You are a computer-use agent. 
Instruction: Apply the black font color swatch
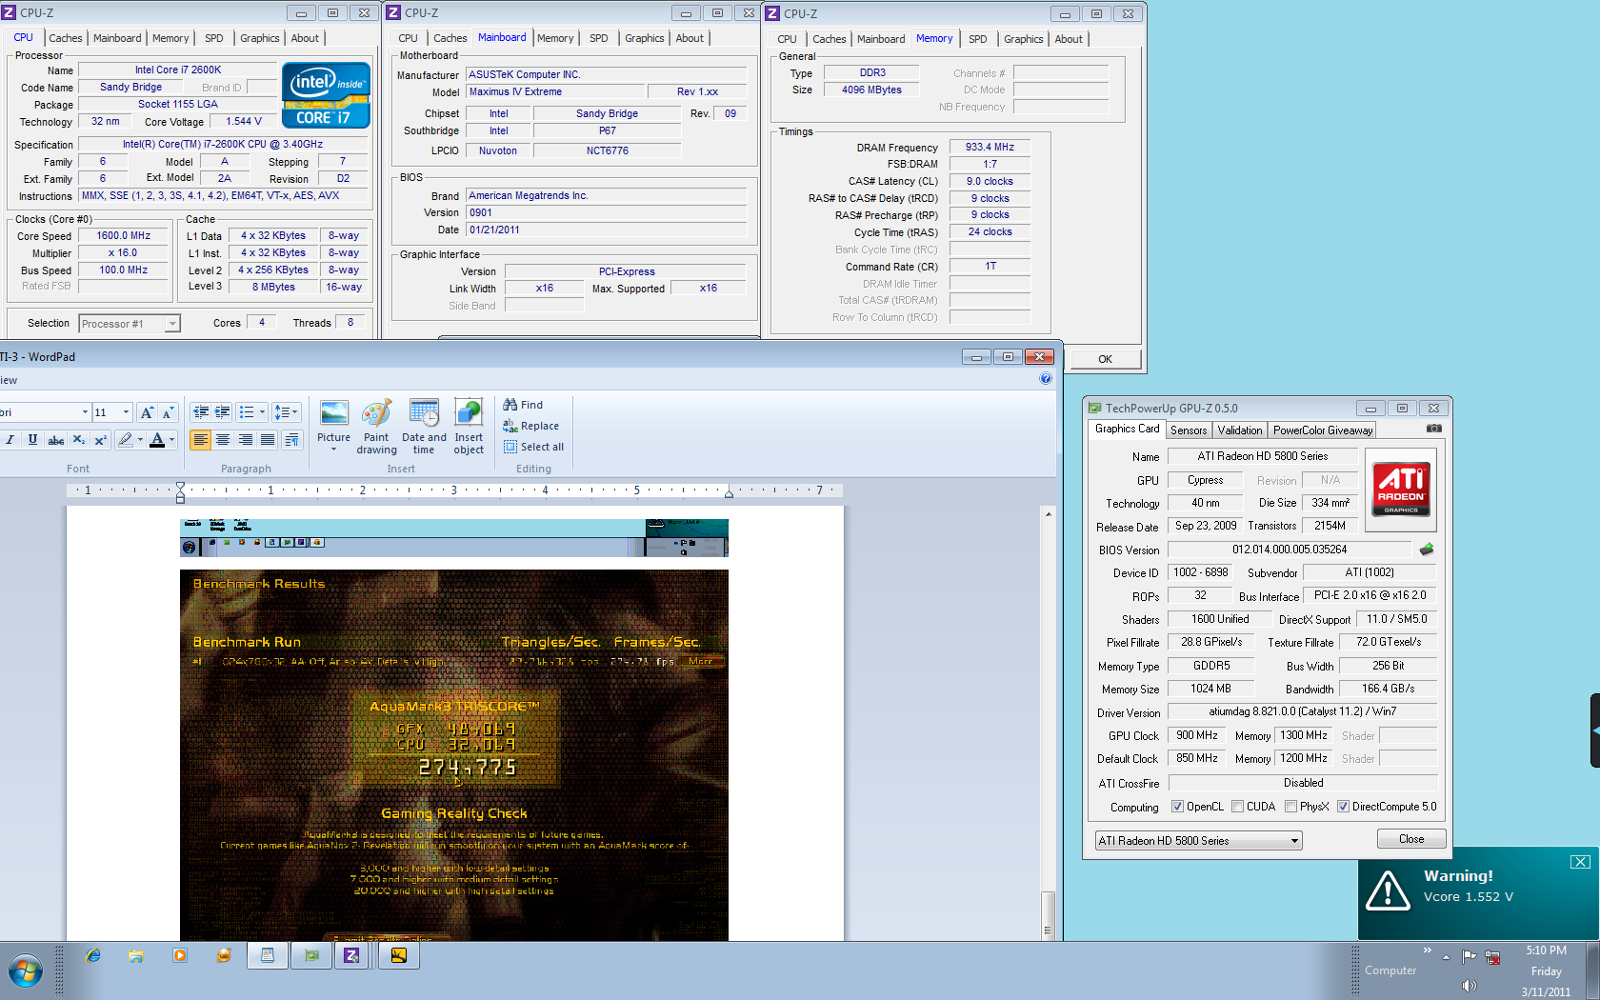157,440
